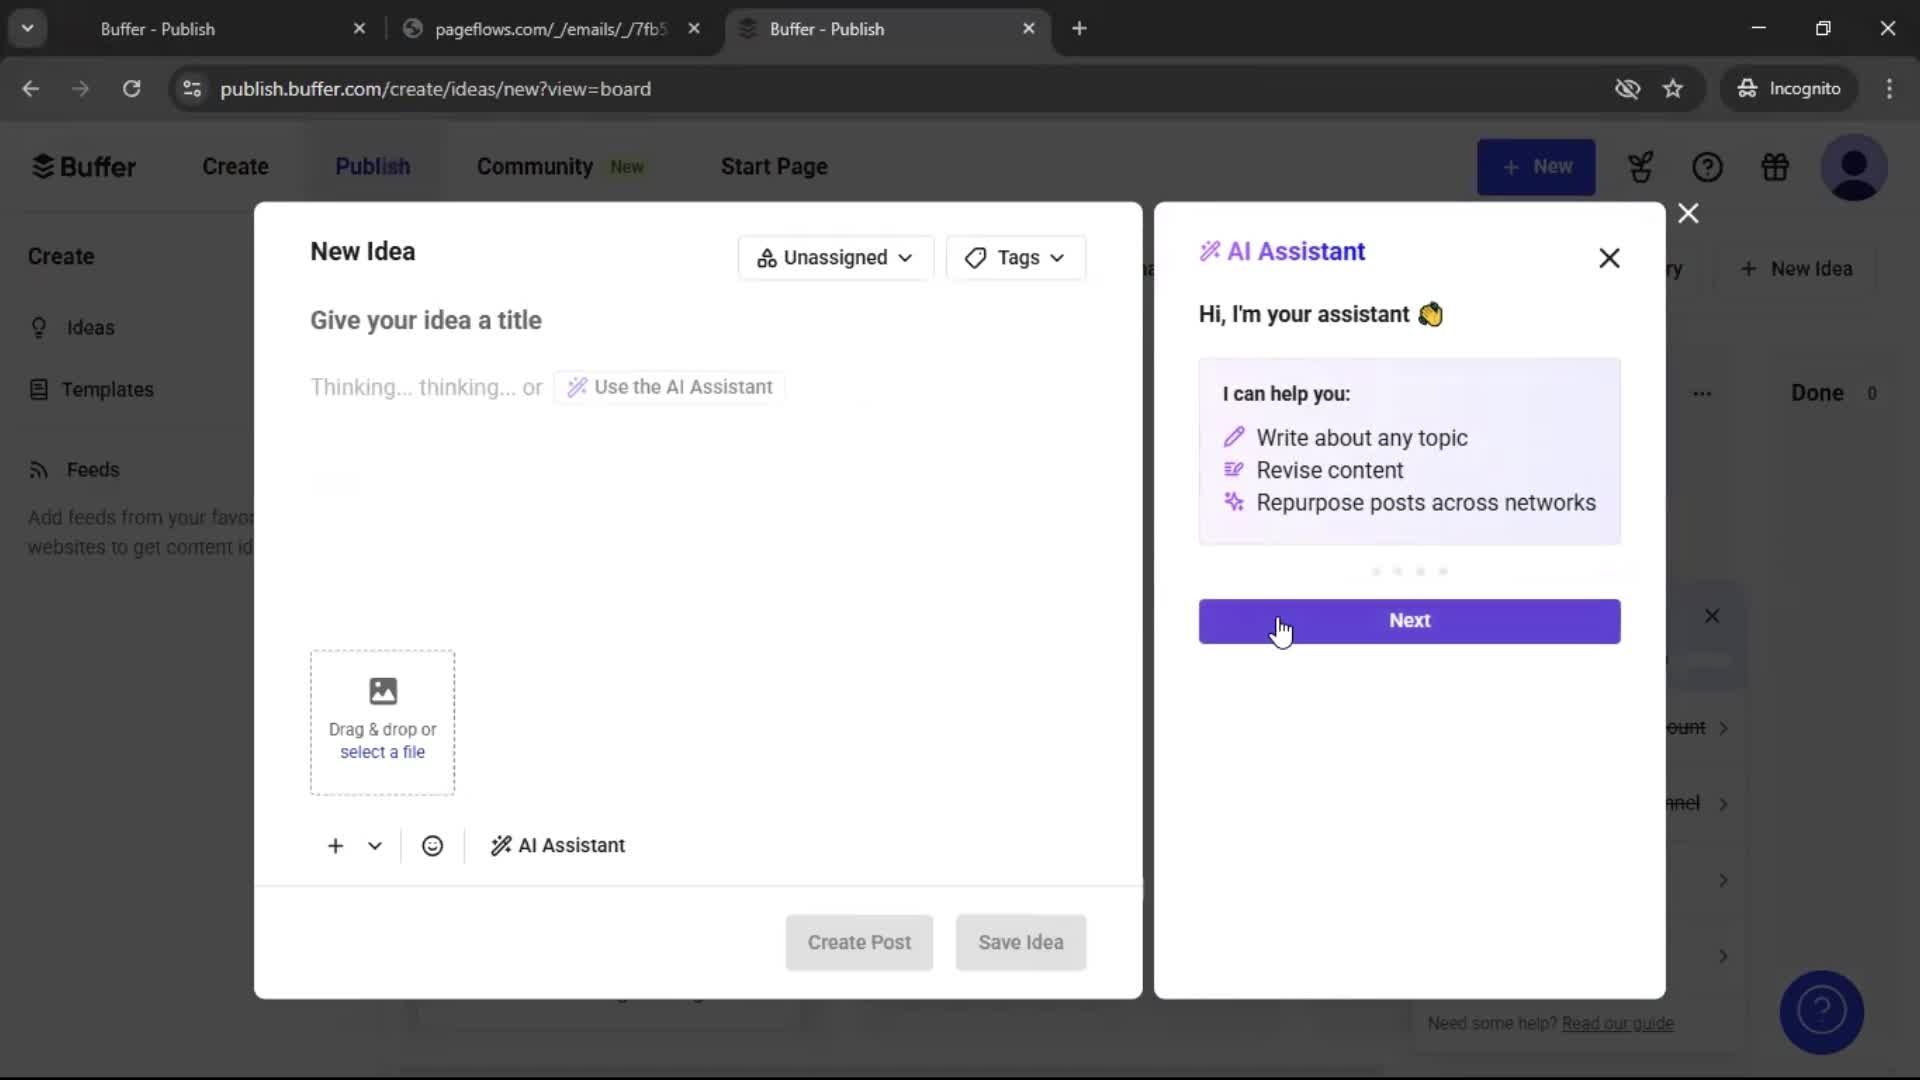Open the help question mark icon
Image resolution: width=1920 pixels, height=1080 pixels.
point(1708,167)
